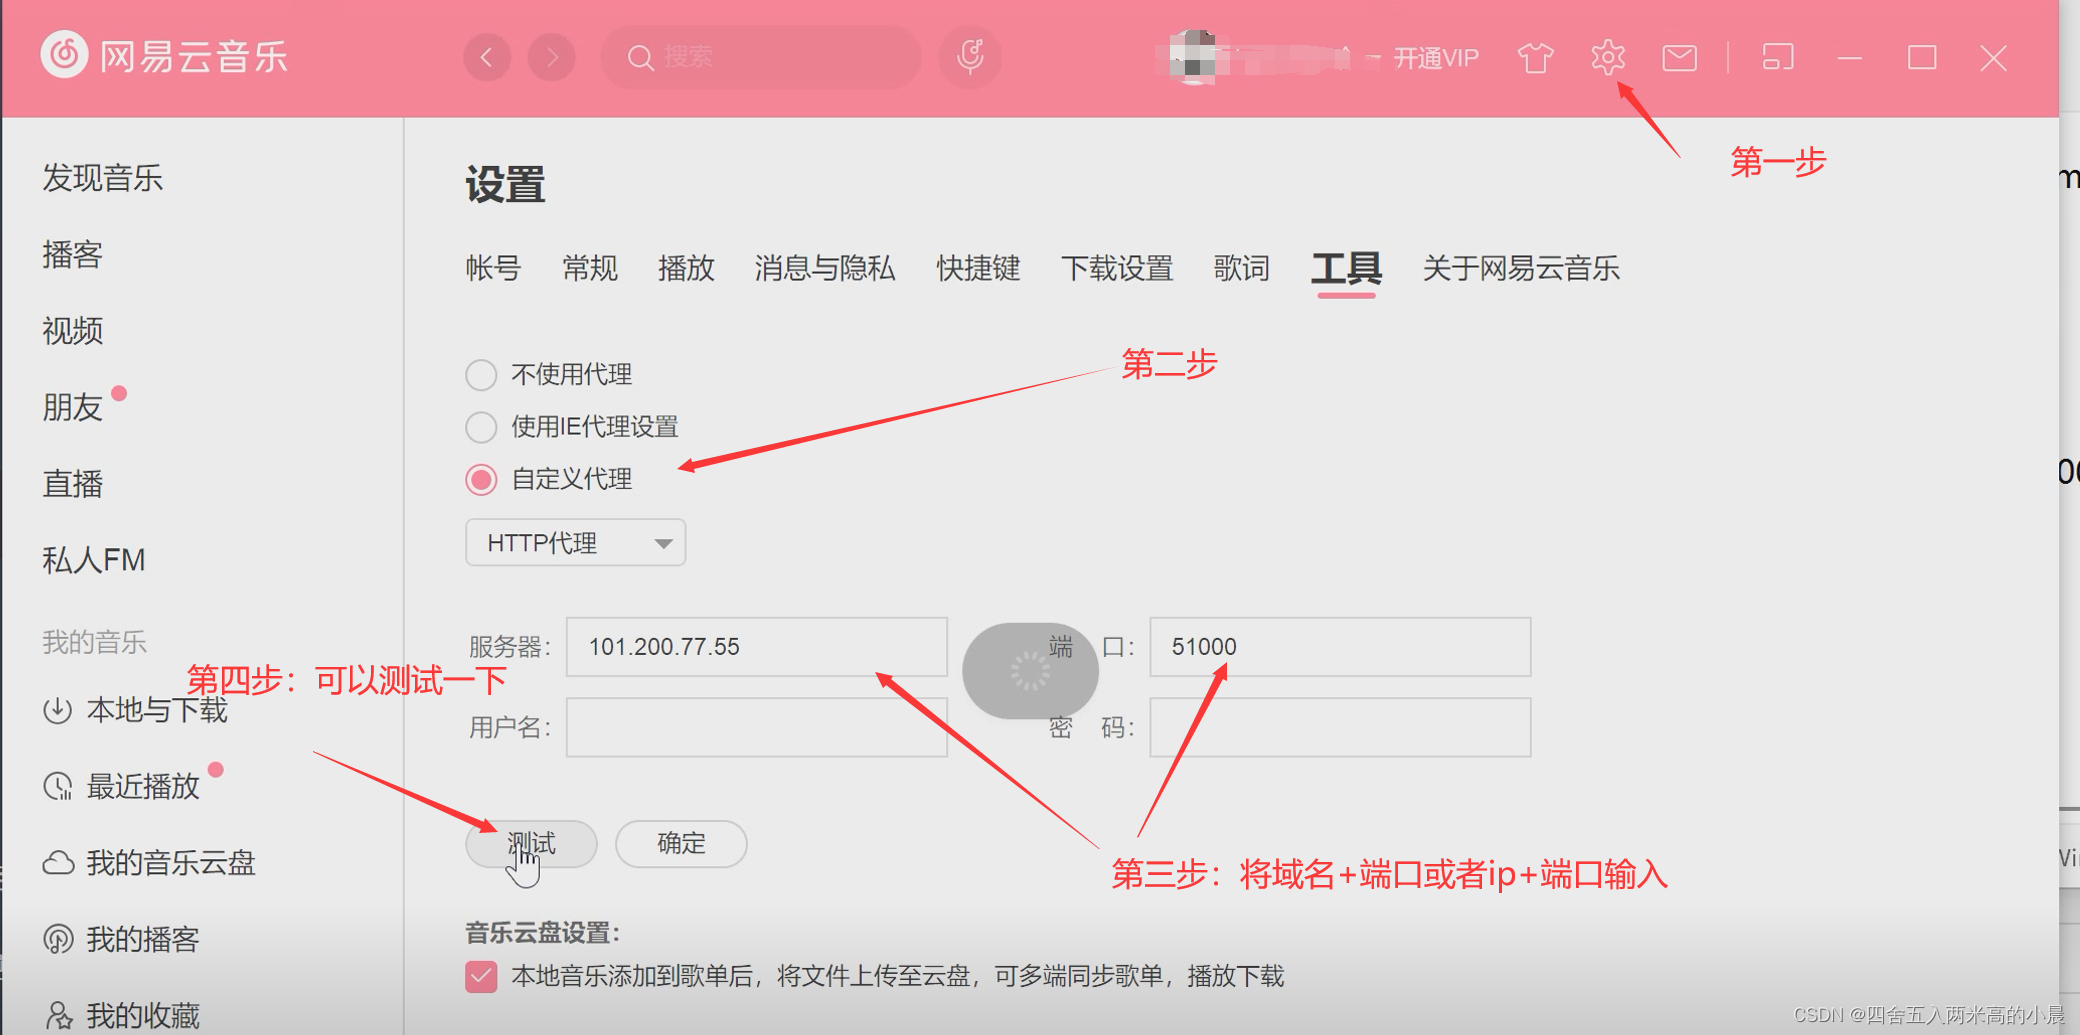Open 最近播放 list
The image size is (2080, 1035).
143,786
